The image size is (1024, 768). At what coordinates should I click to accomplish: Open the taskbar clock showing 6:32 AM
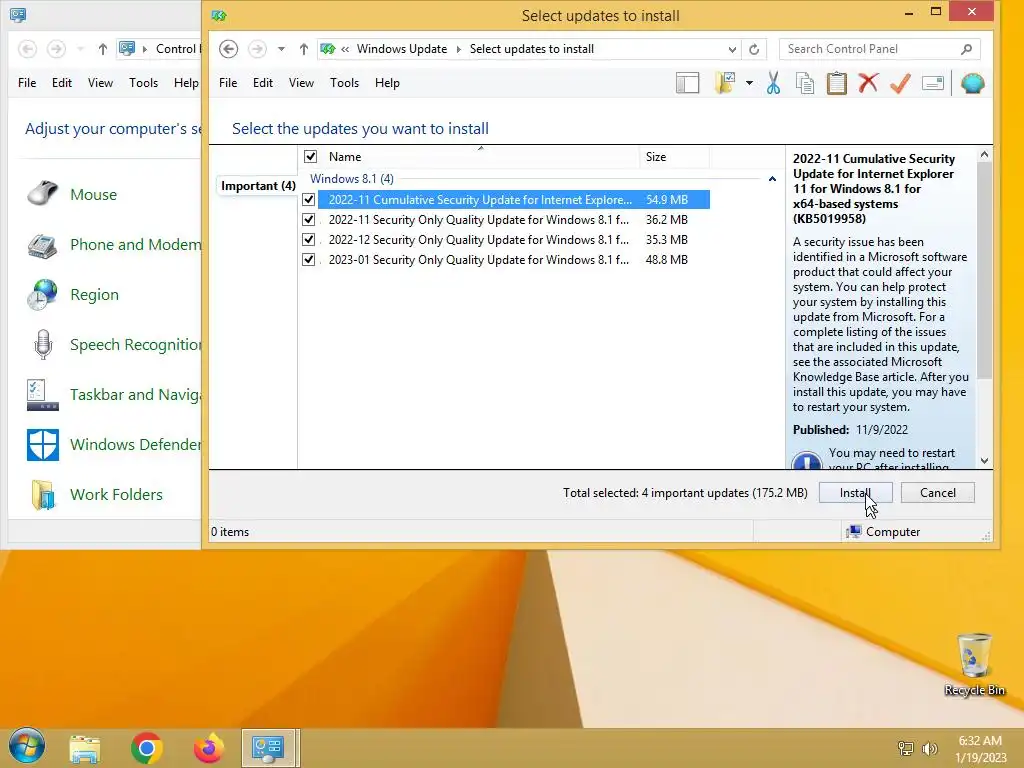981,749
